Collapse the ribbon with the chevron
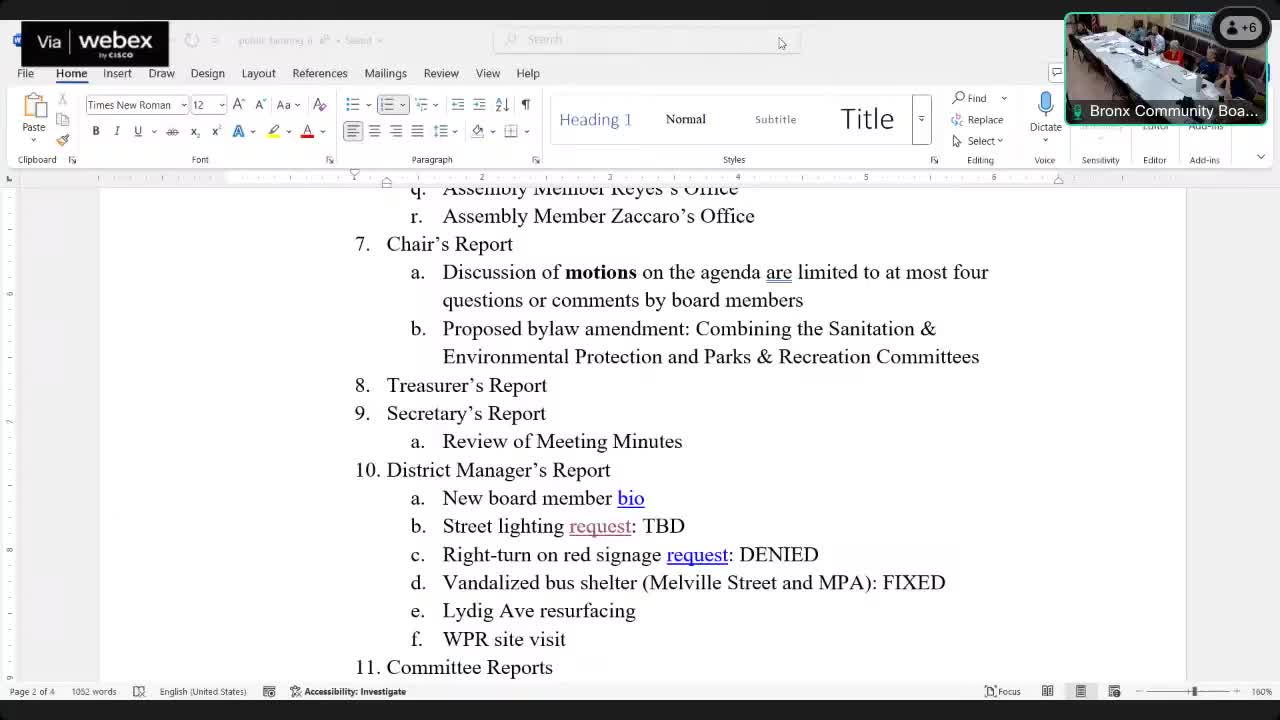 coord(1260,157)
